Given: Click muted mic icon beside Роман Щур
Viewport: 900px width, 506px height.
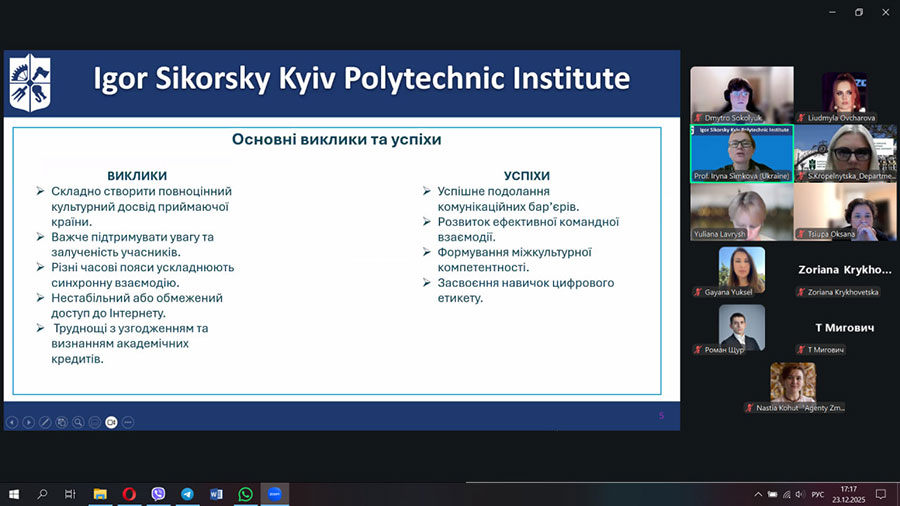Looking at the screenshot, I should 698,349.
